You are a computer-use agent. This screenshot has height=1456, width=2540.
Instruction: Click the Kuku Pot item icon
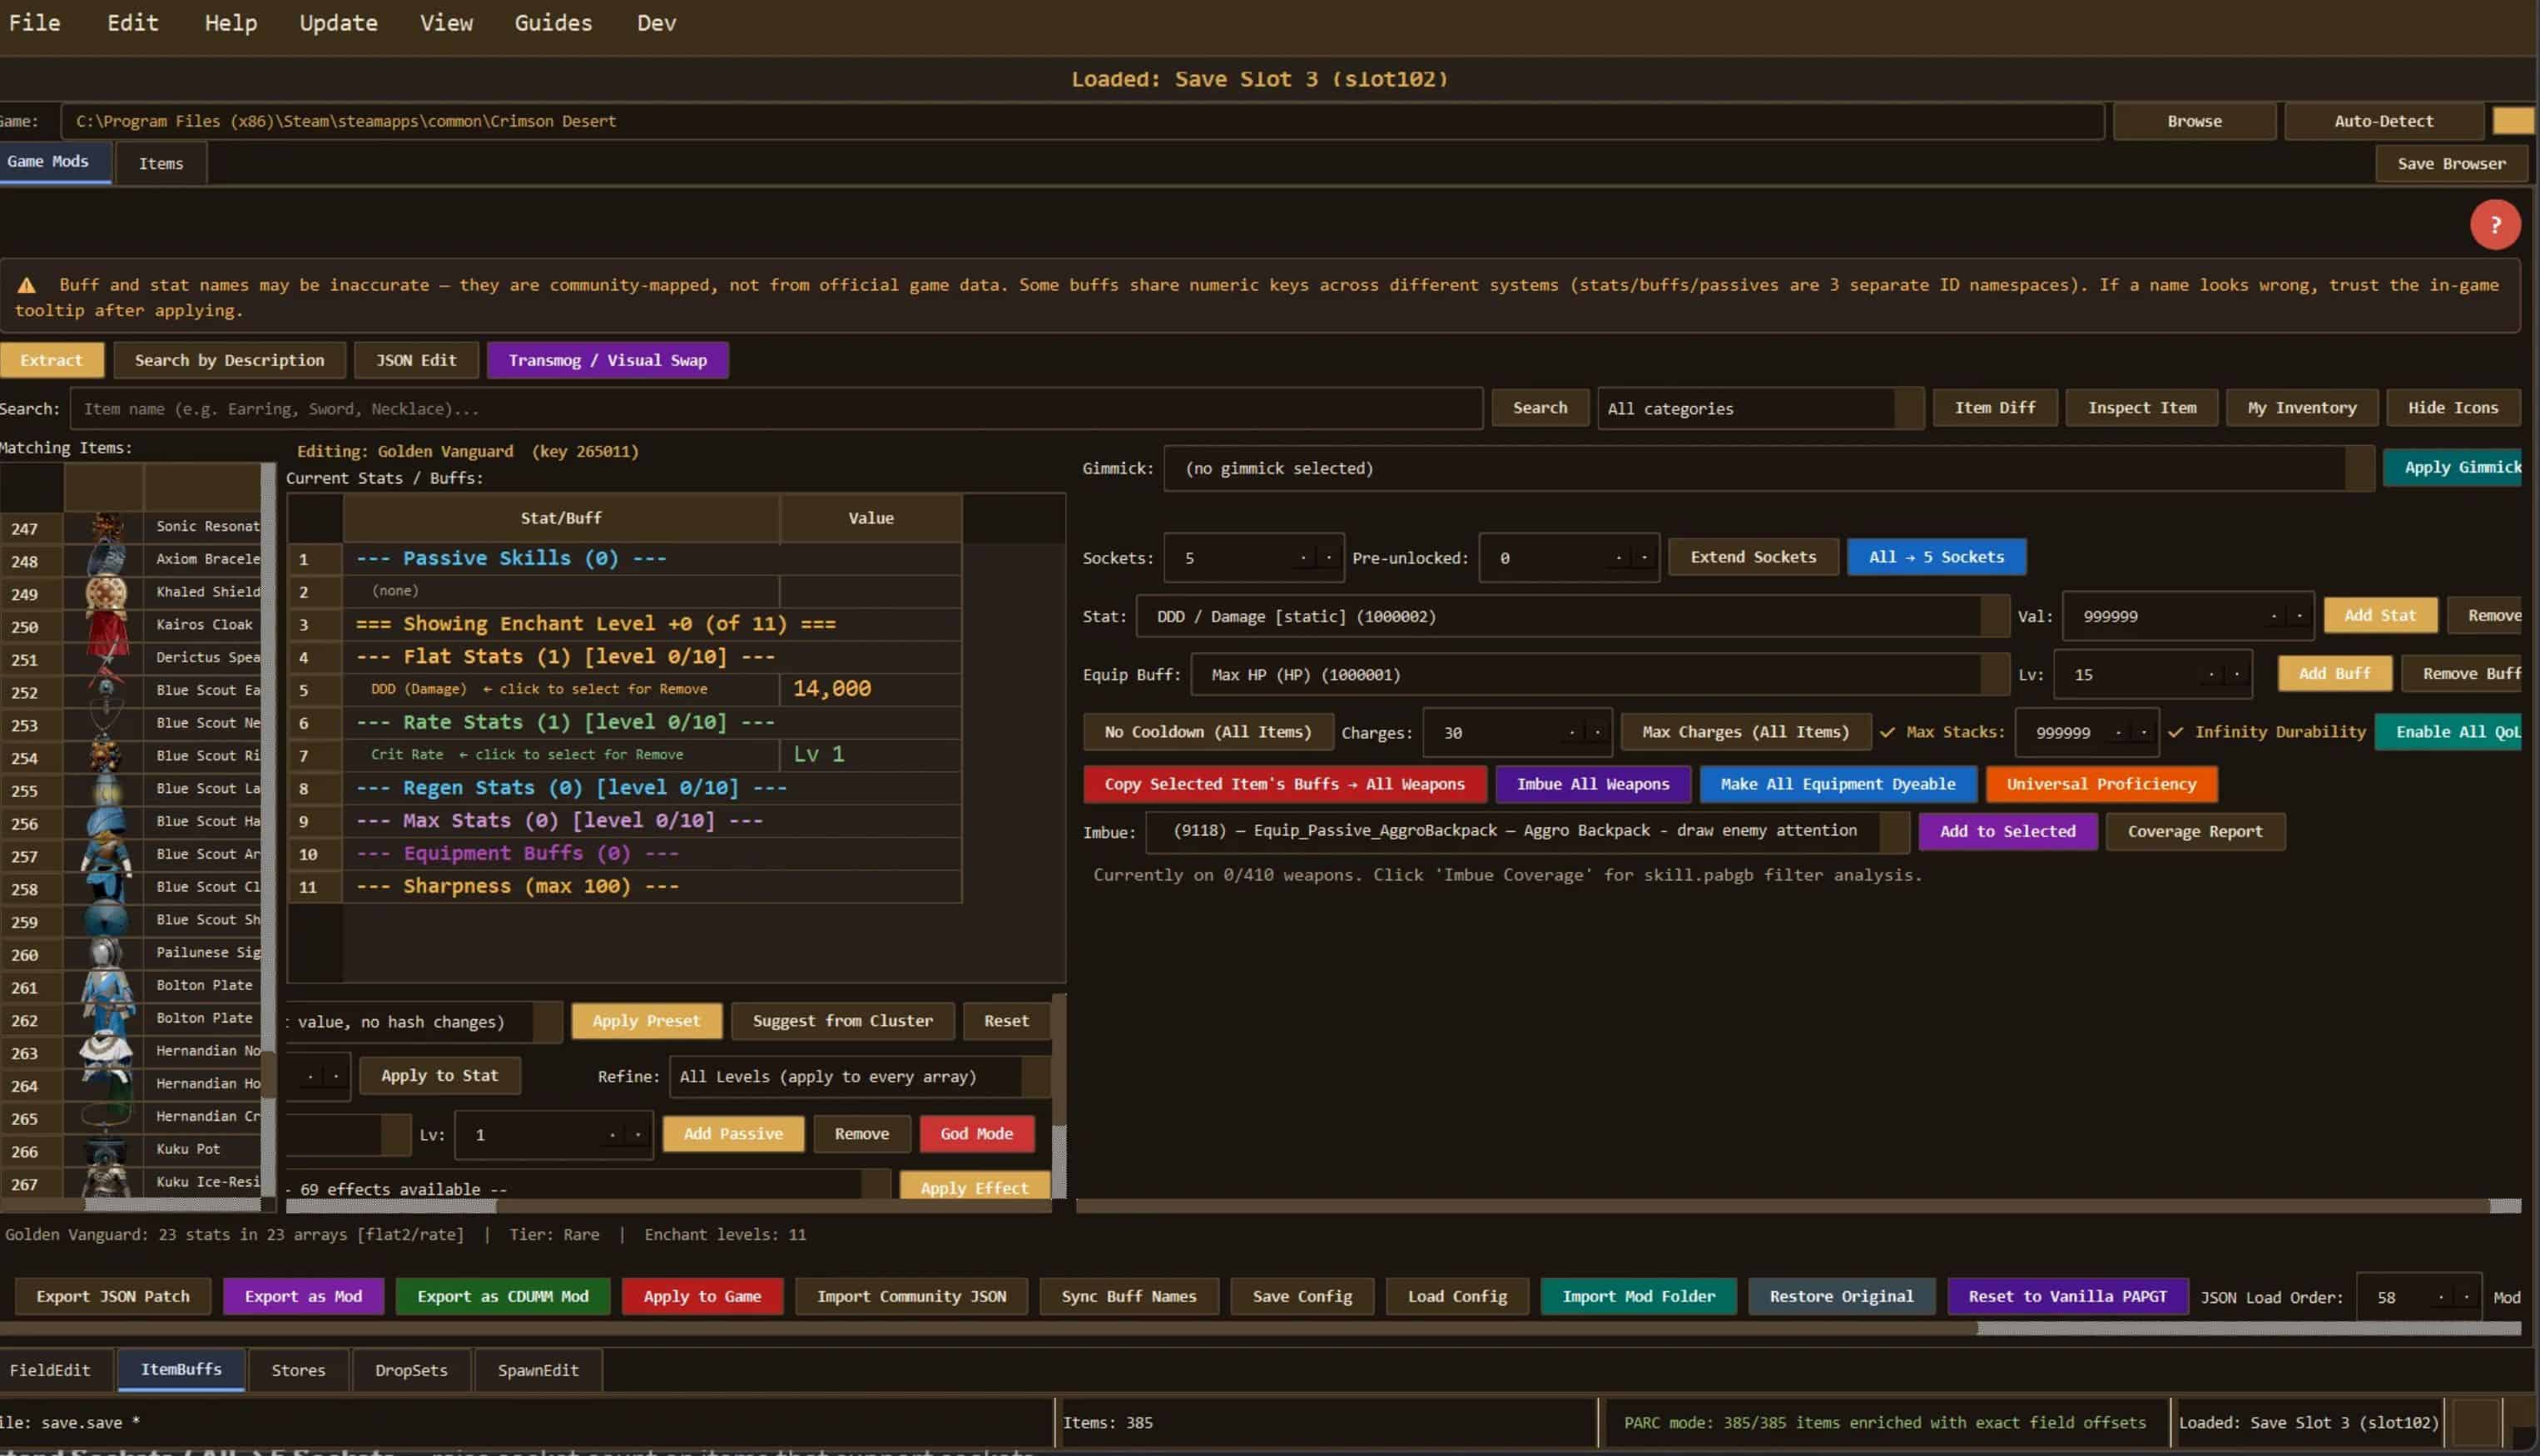tap(105, 1151)
